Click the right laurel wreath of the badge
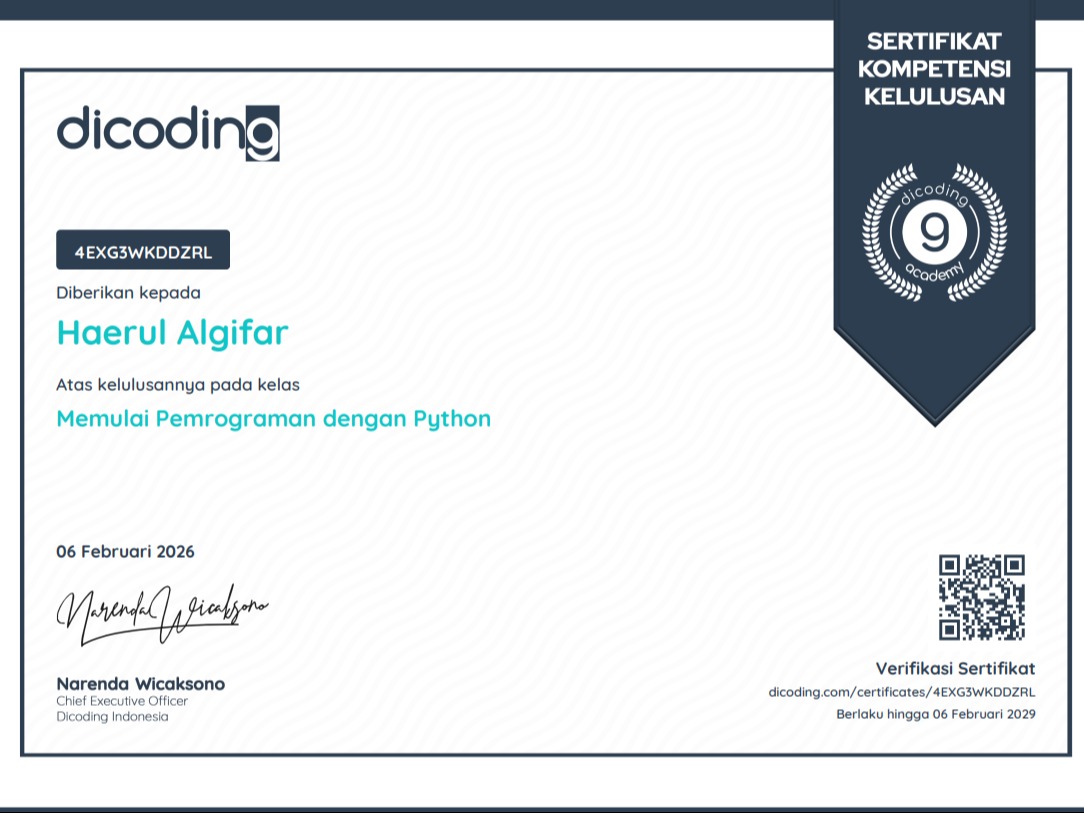 coord(986,235)
